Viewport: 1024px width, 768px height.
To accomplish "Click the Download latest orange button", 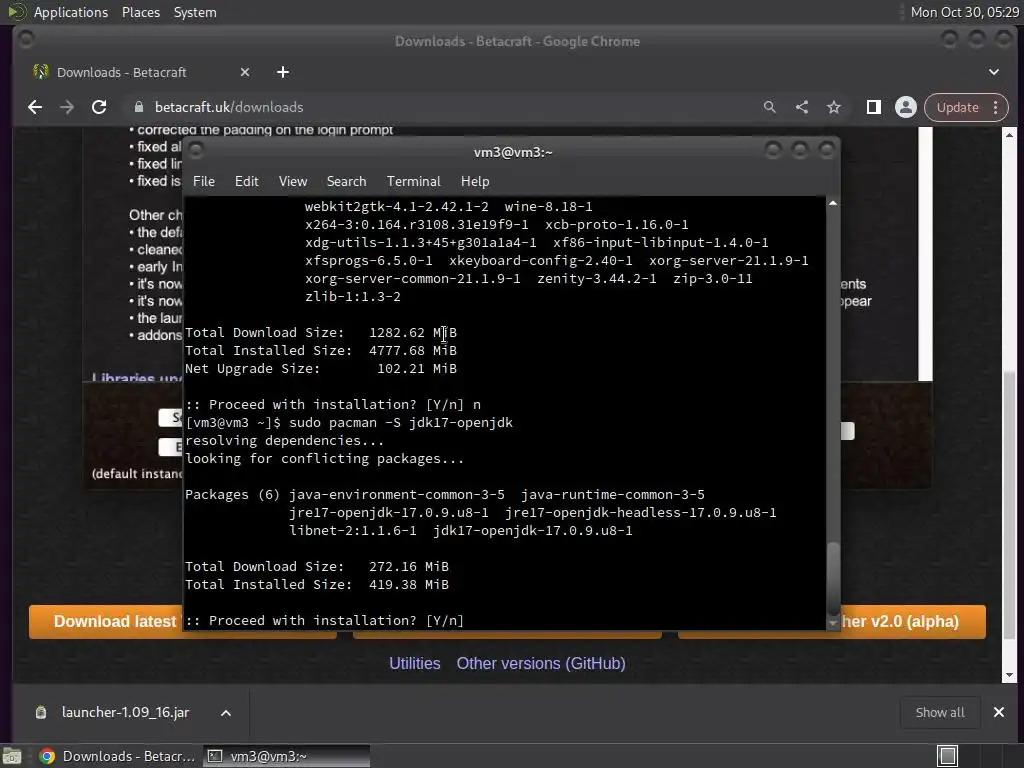I will (x=106, y=621).
